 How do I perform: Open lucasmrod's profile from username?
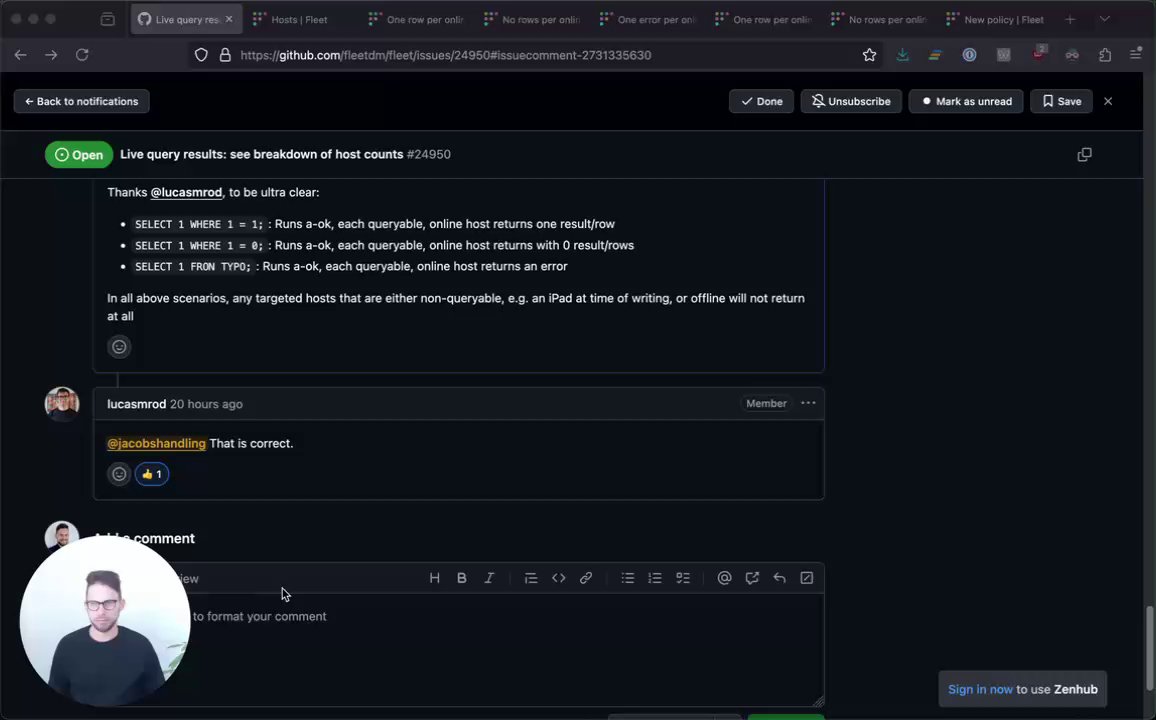[x=136, y=404]
